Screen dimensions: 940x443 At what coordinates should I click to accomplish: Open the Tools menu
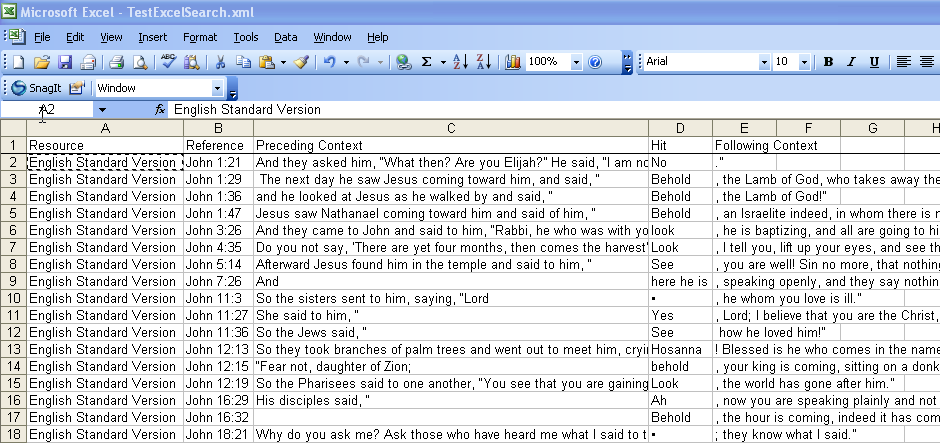click(x=245, y=37)
